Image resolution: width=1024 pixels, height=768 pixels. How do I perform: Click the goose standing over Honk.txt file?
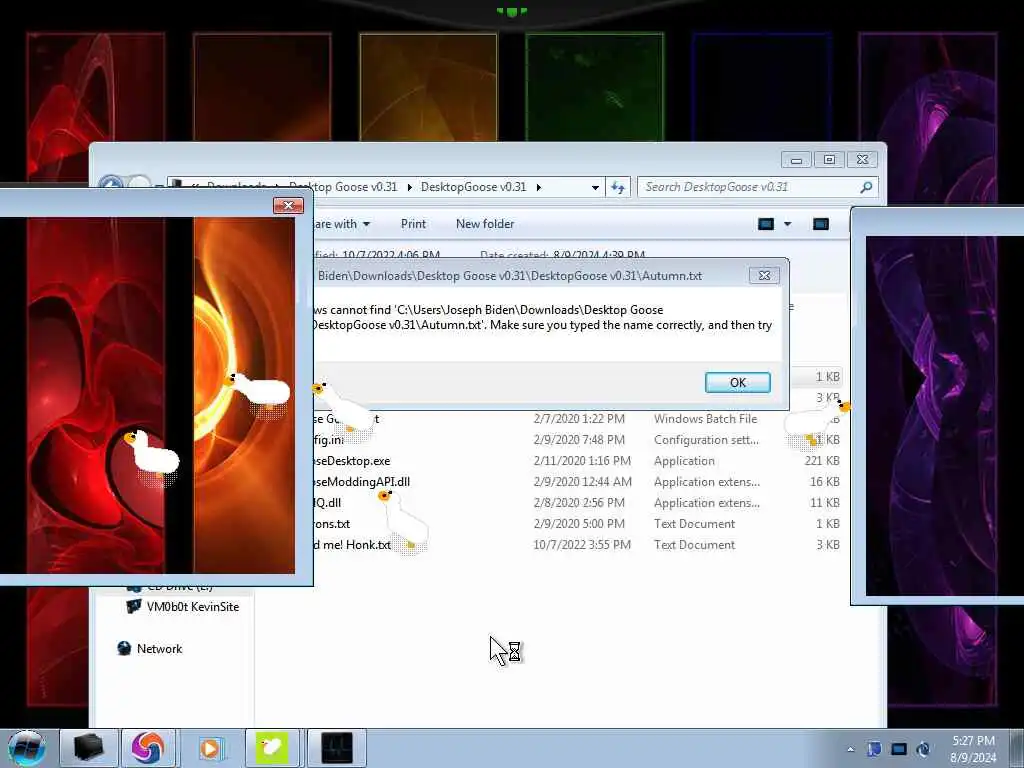[403, 520]
